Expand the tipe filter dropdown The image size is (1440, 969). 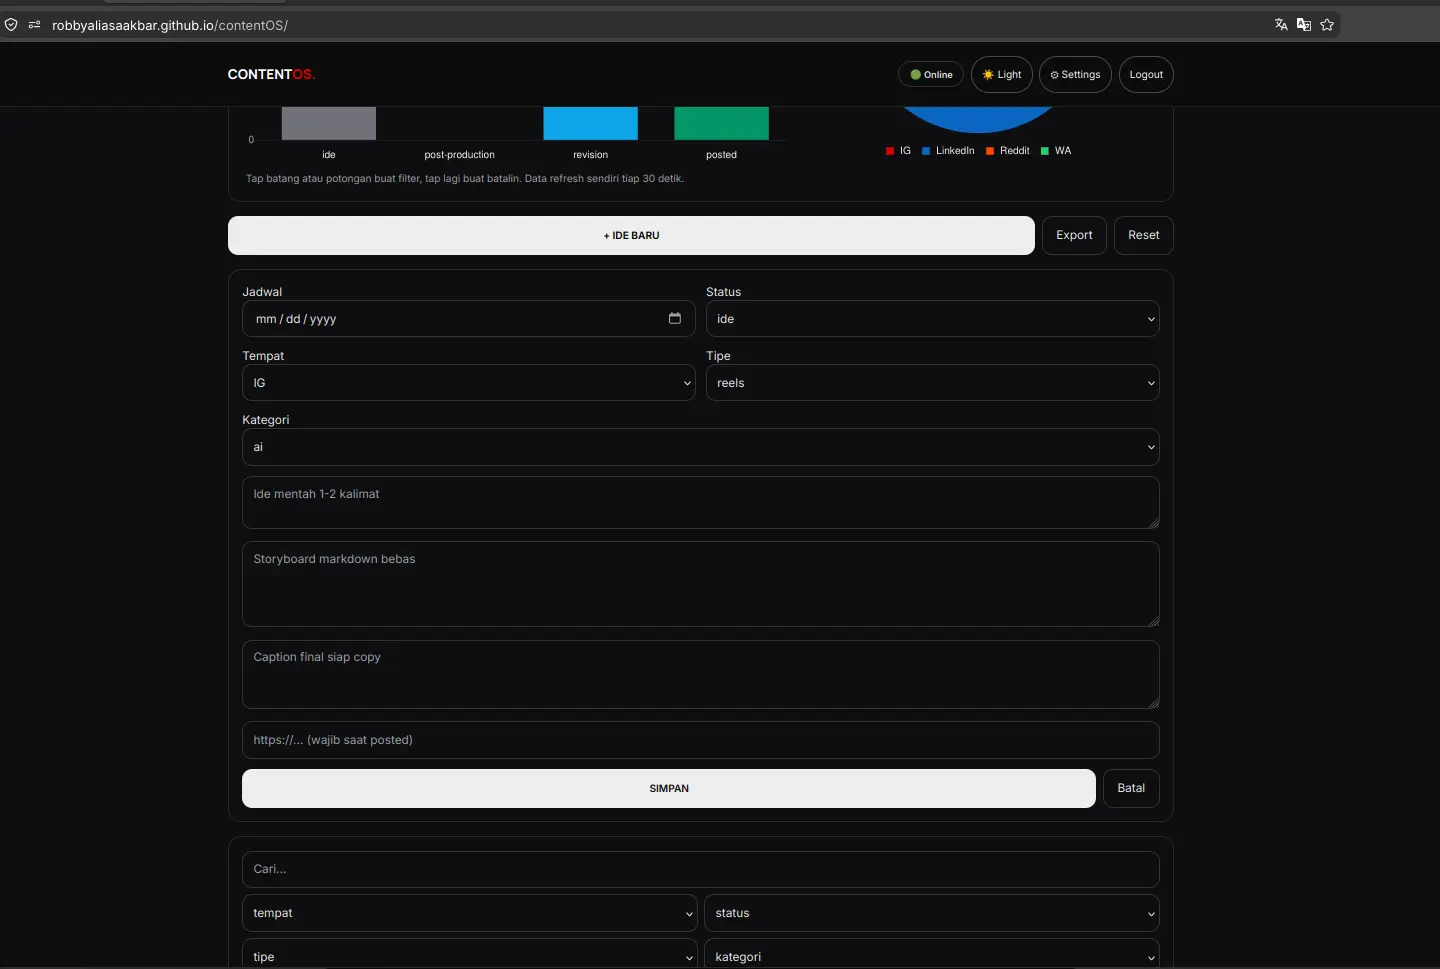(x=470, y=954)
